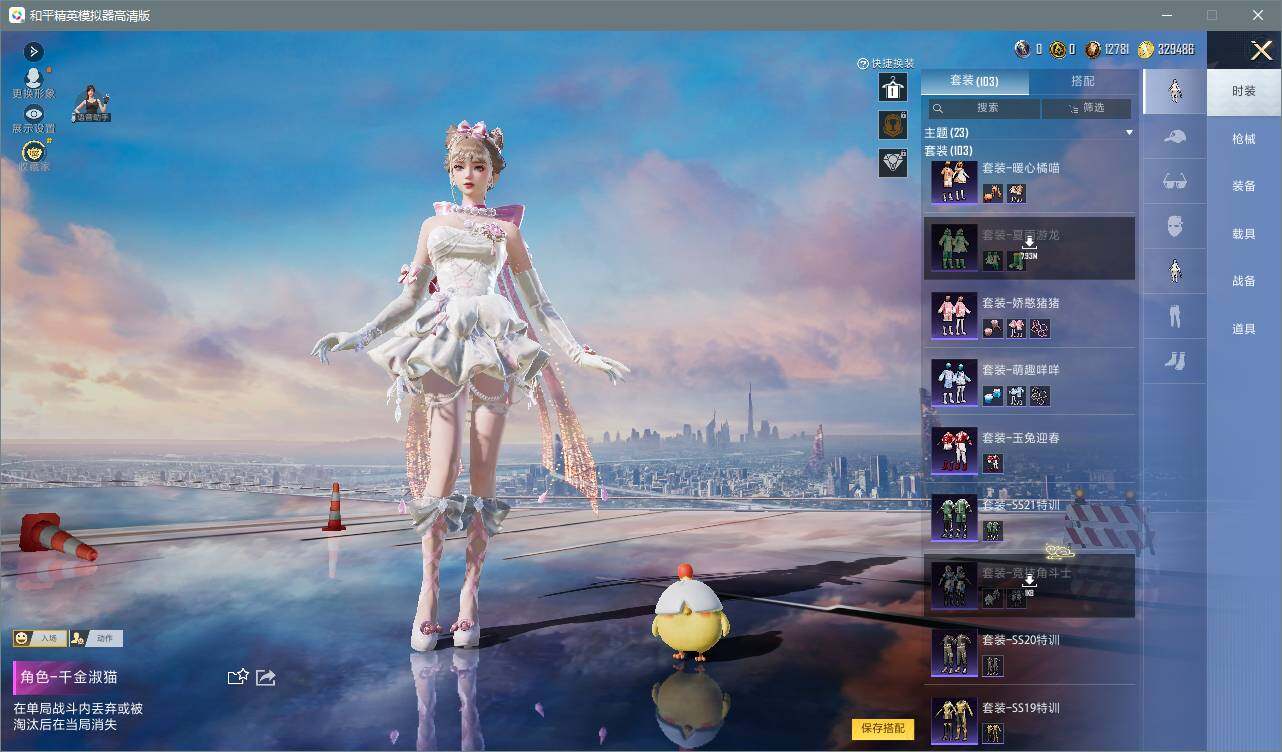The image size is (1282, 752).
Task: Select the face mask category icon
Action: tap(1175, 227)
